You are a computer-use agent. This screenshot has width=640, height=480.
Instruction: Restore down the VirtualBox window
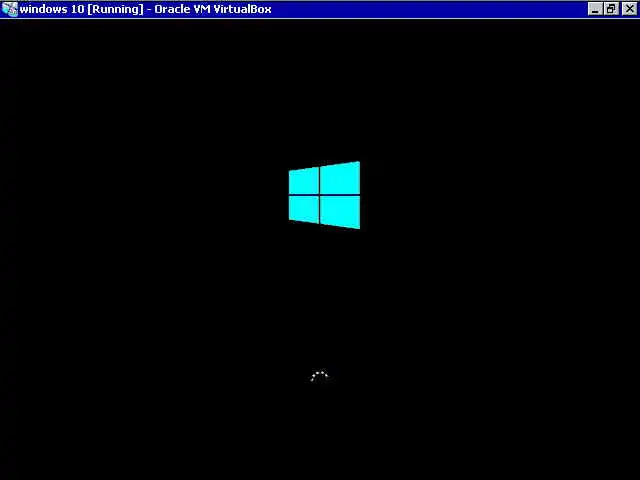point(611,9)
